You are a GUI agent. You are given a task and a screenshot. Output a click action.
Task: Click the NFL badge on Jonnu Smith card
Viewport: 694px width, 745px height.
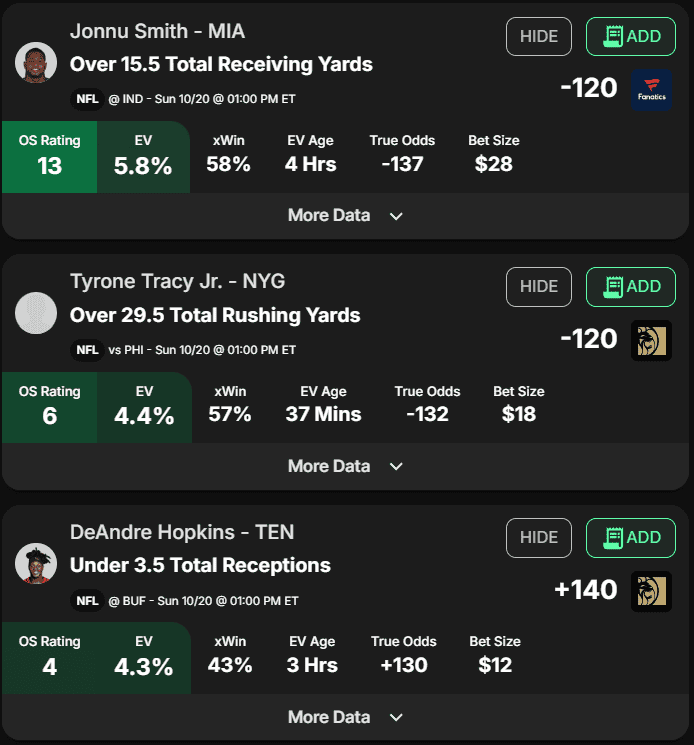pos(87,99)
